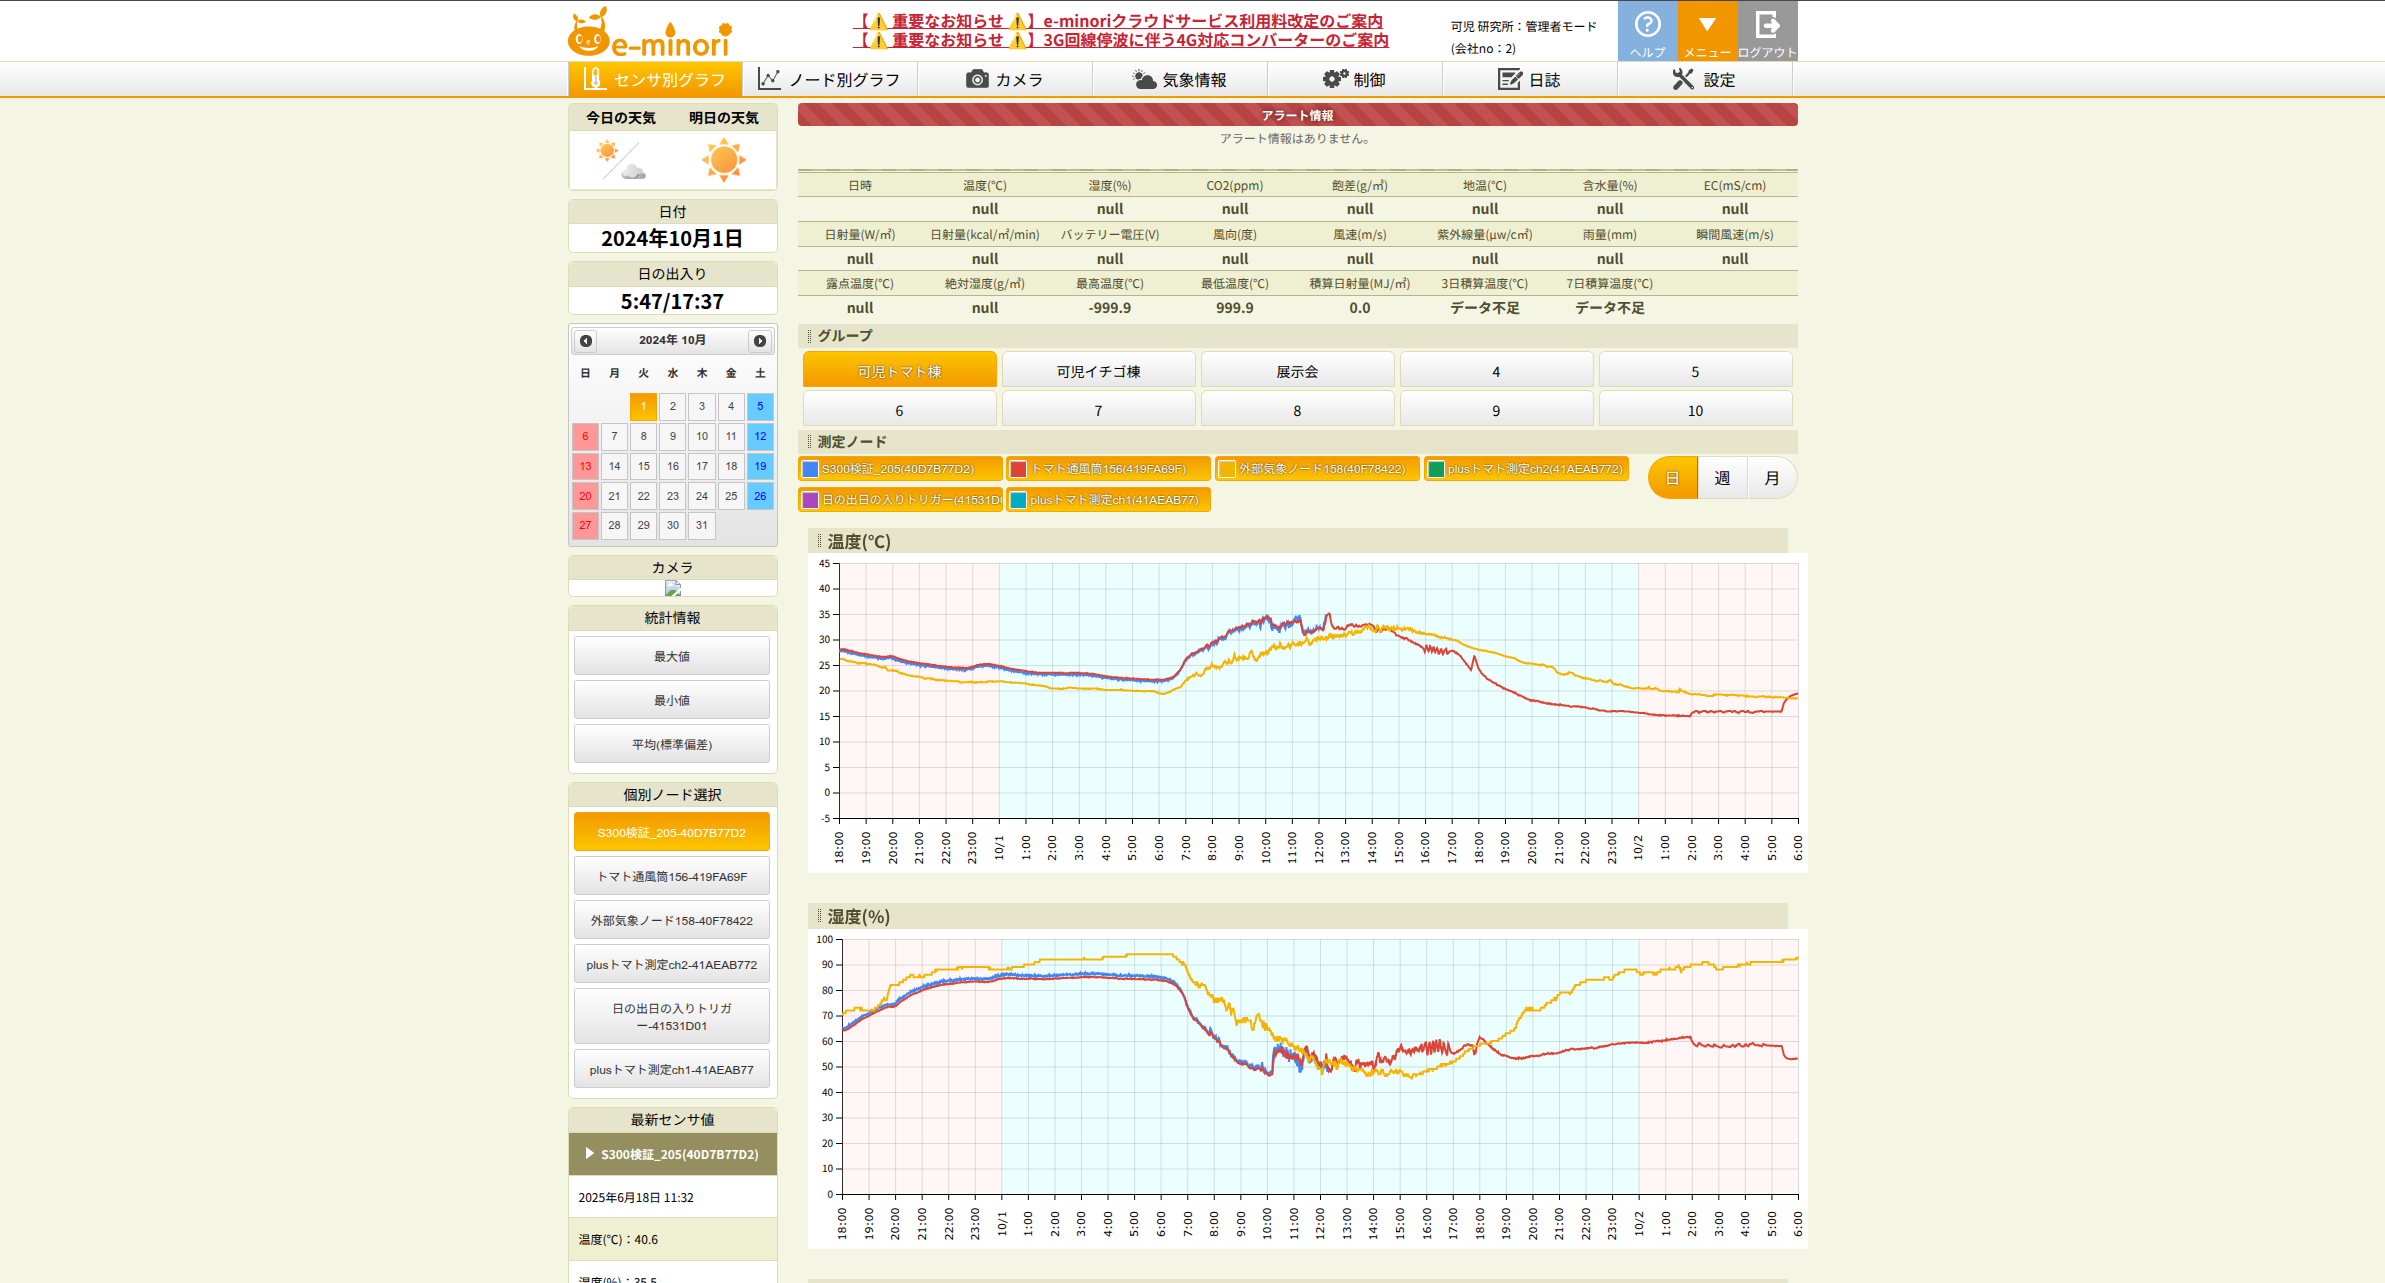Go to previous month in calendar
Screen dimensions: 2385x1283
[x=586, y=341]
